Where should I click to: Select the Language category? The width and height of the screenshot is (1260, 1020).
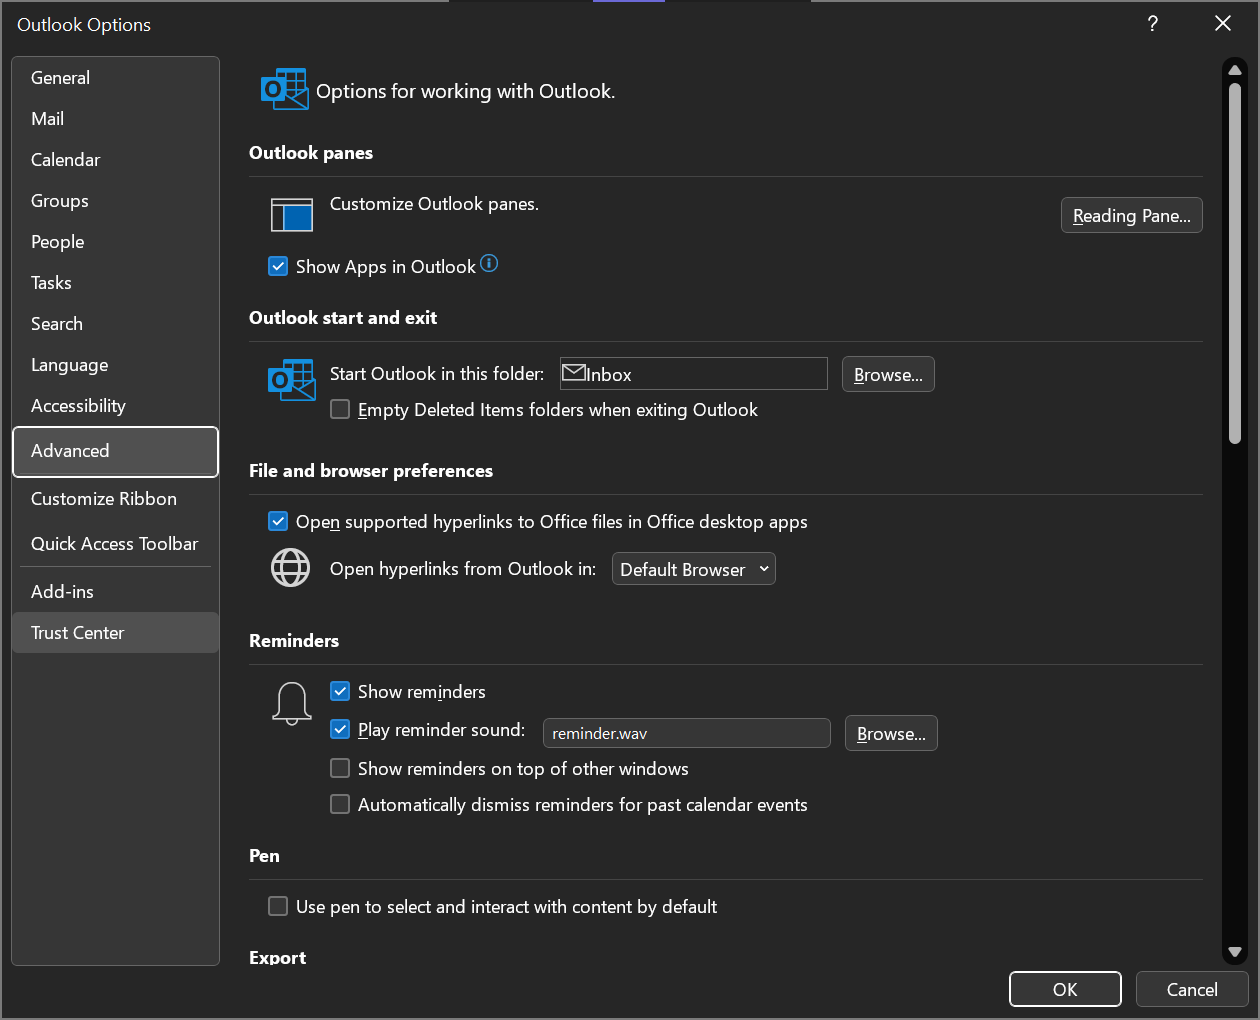pyautogui.click(x=115, y=365)
